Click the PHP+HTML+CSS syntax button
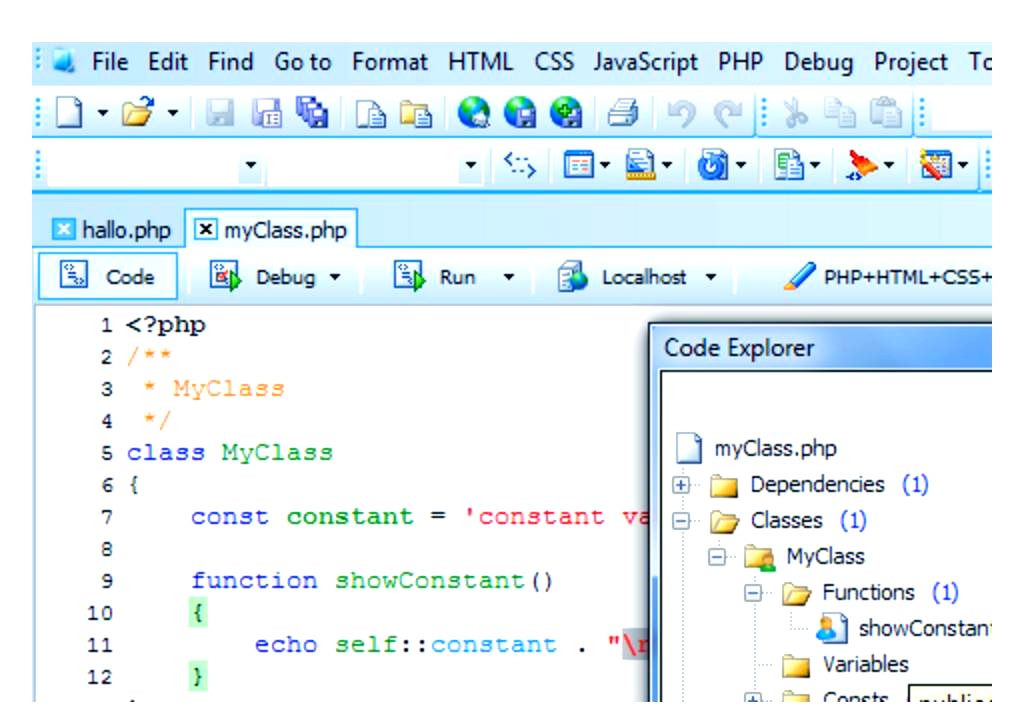 tap(887, 278)
